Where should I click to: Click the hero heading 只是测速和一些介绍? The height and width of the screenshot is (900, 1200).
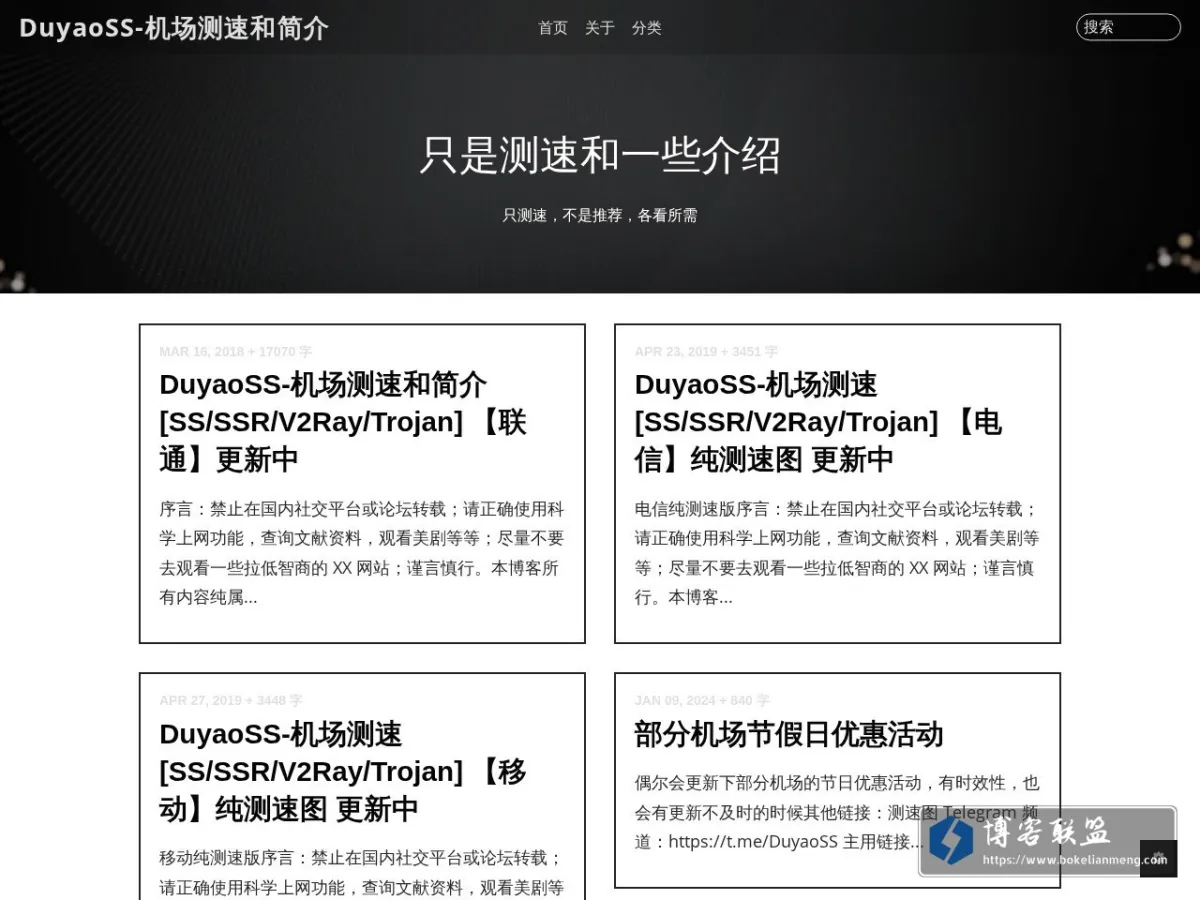600,155
